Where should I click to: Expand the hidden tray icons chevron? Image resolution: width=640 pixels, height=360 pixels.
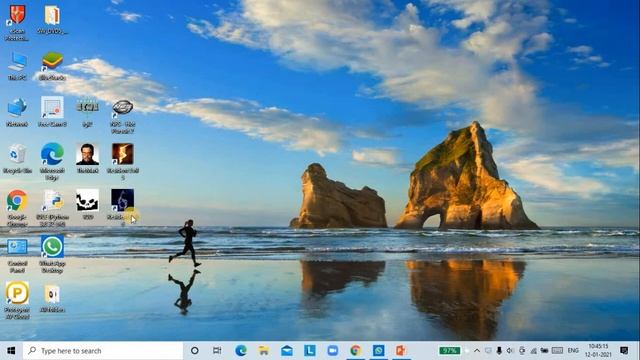click(477, 351)
